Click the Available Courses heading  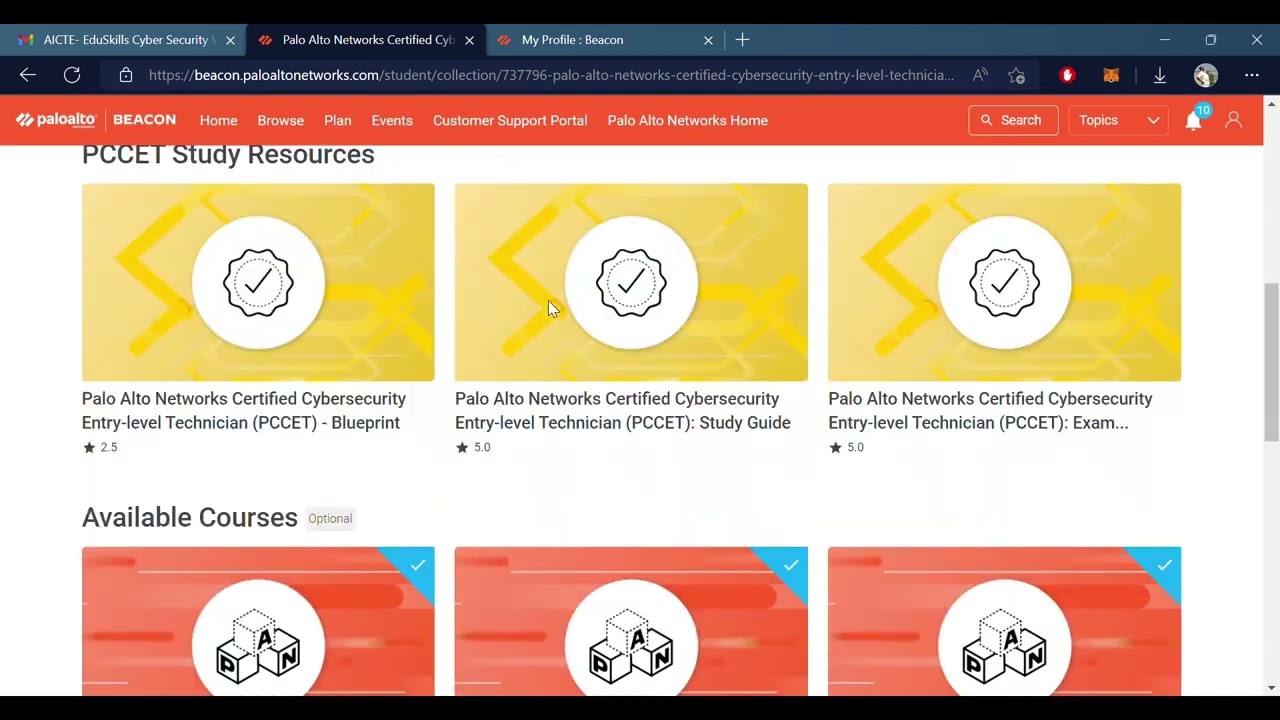(x=190, y=517)
